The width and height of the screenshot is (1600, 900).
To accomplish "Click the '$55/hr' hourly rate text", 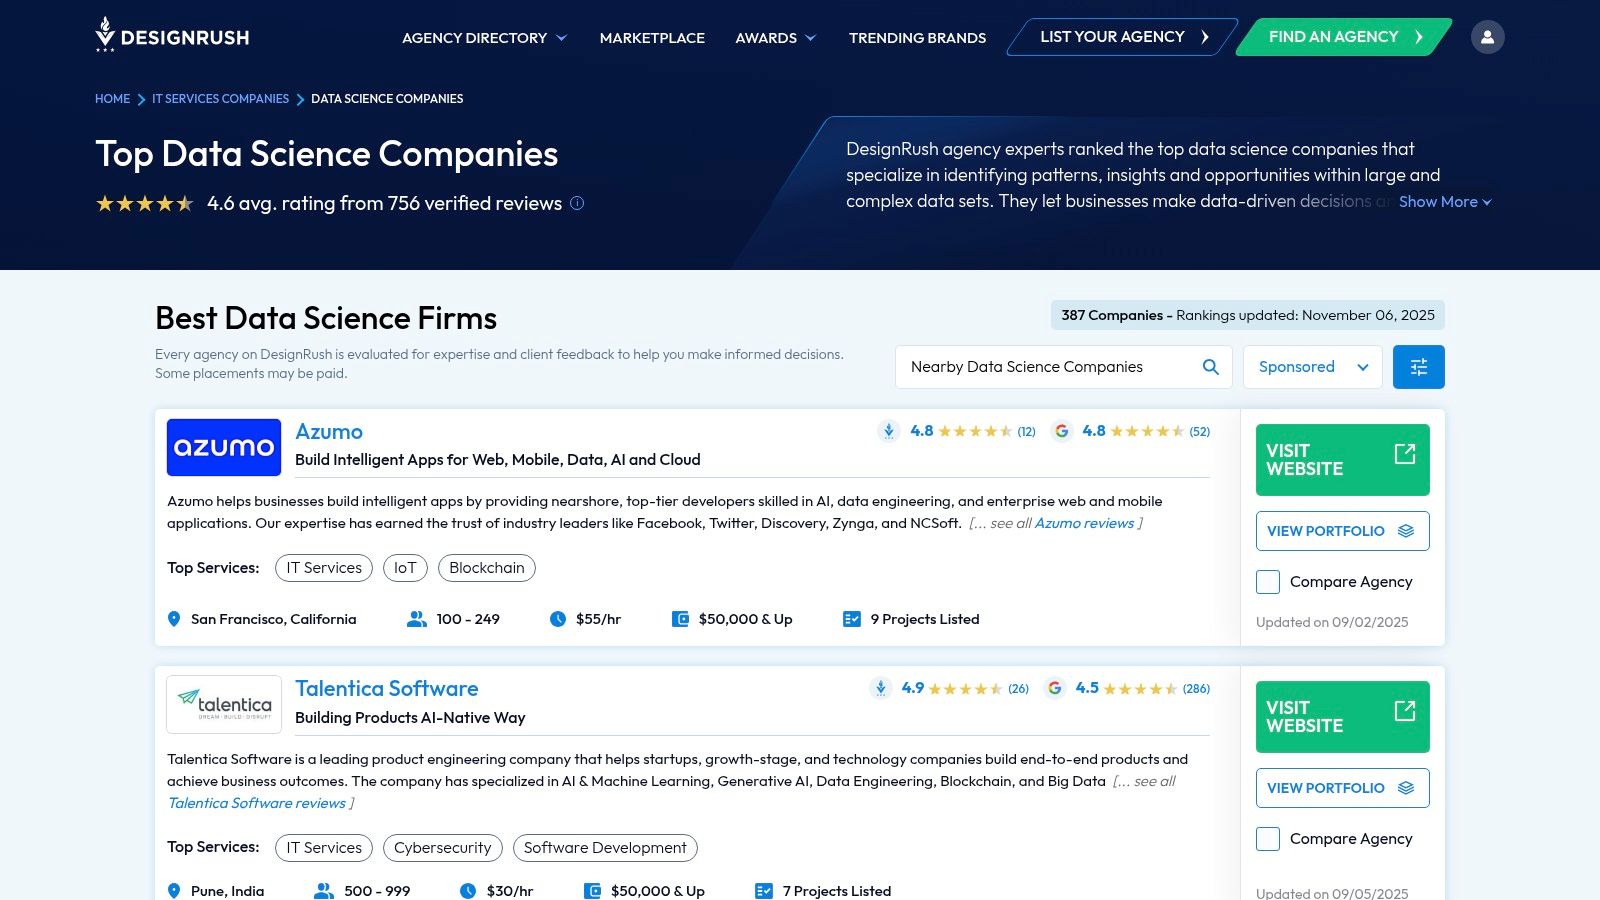I will [x=598, y=619].
